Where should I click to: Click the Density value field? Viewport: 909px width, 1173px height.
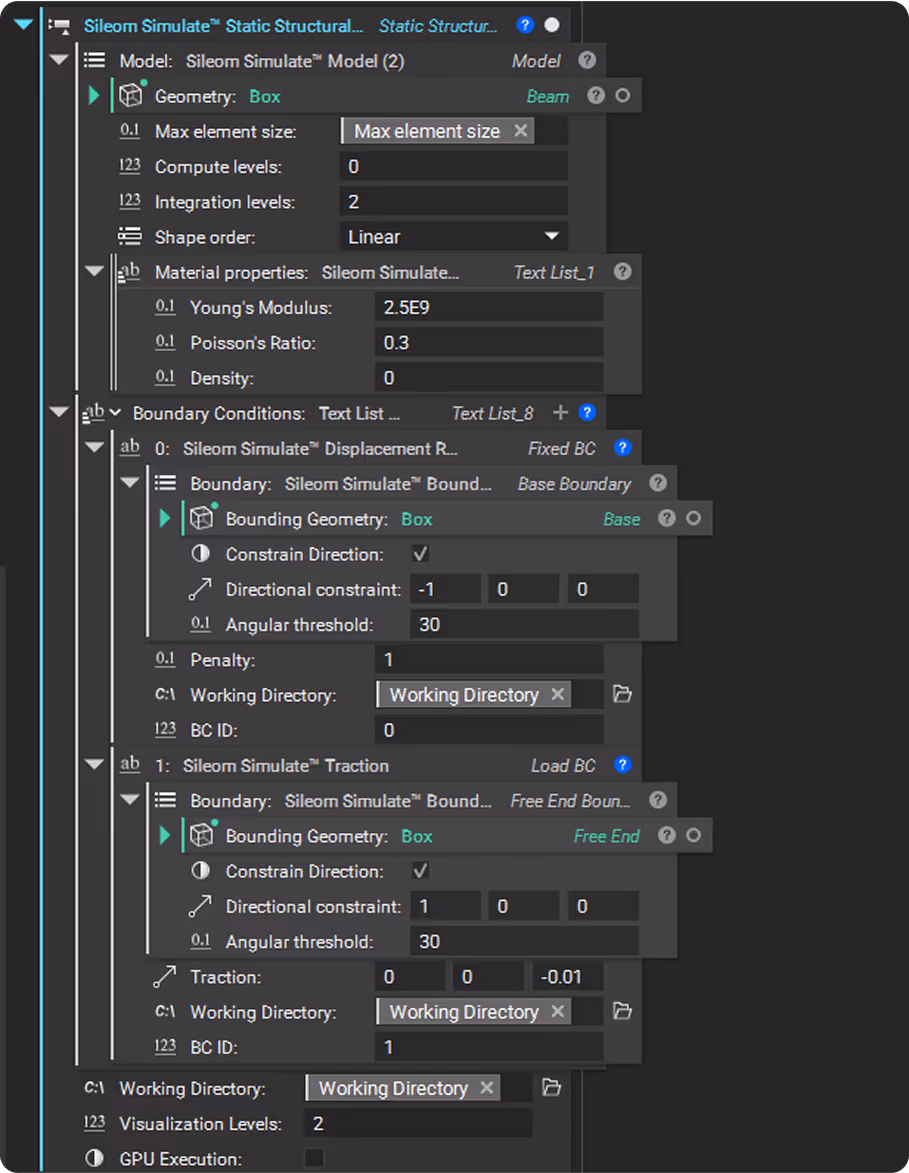tap(489, 377)
